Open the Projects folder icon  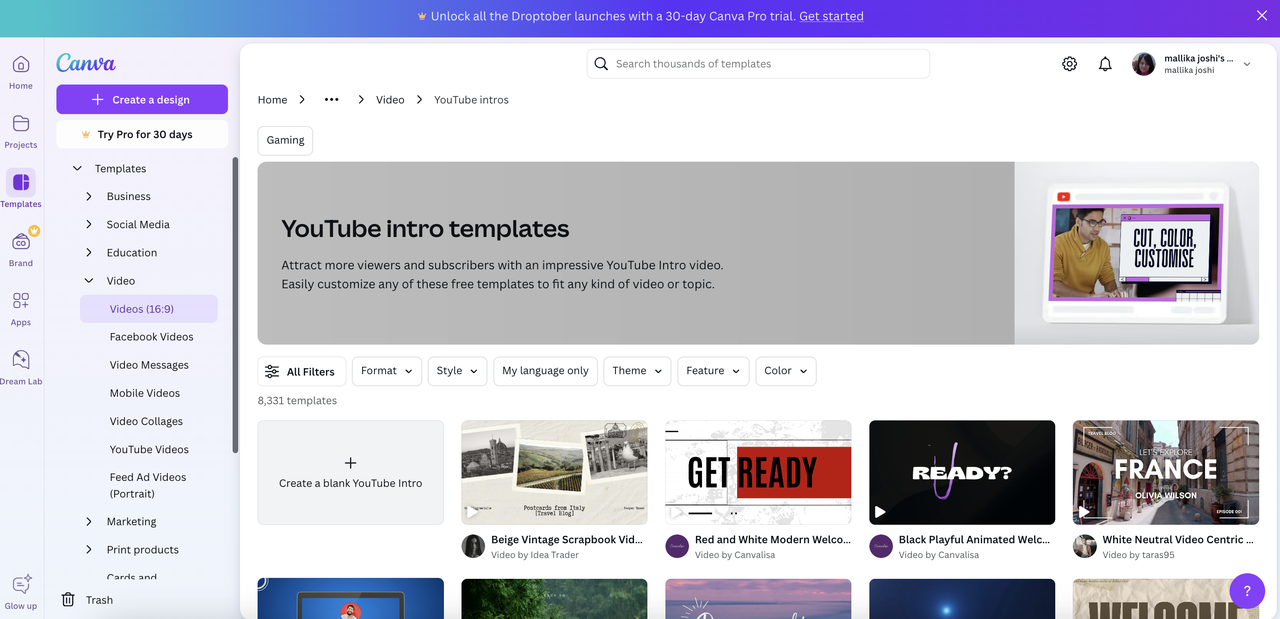point(21,124)
